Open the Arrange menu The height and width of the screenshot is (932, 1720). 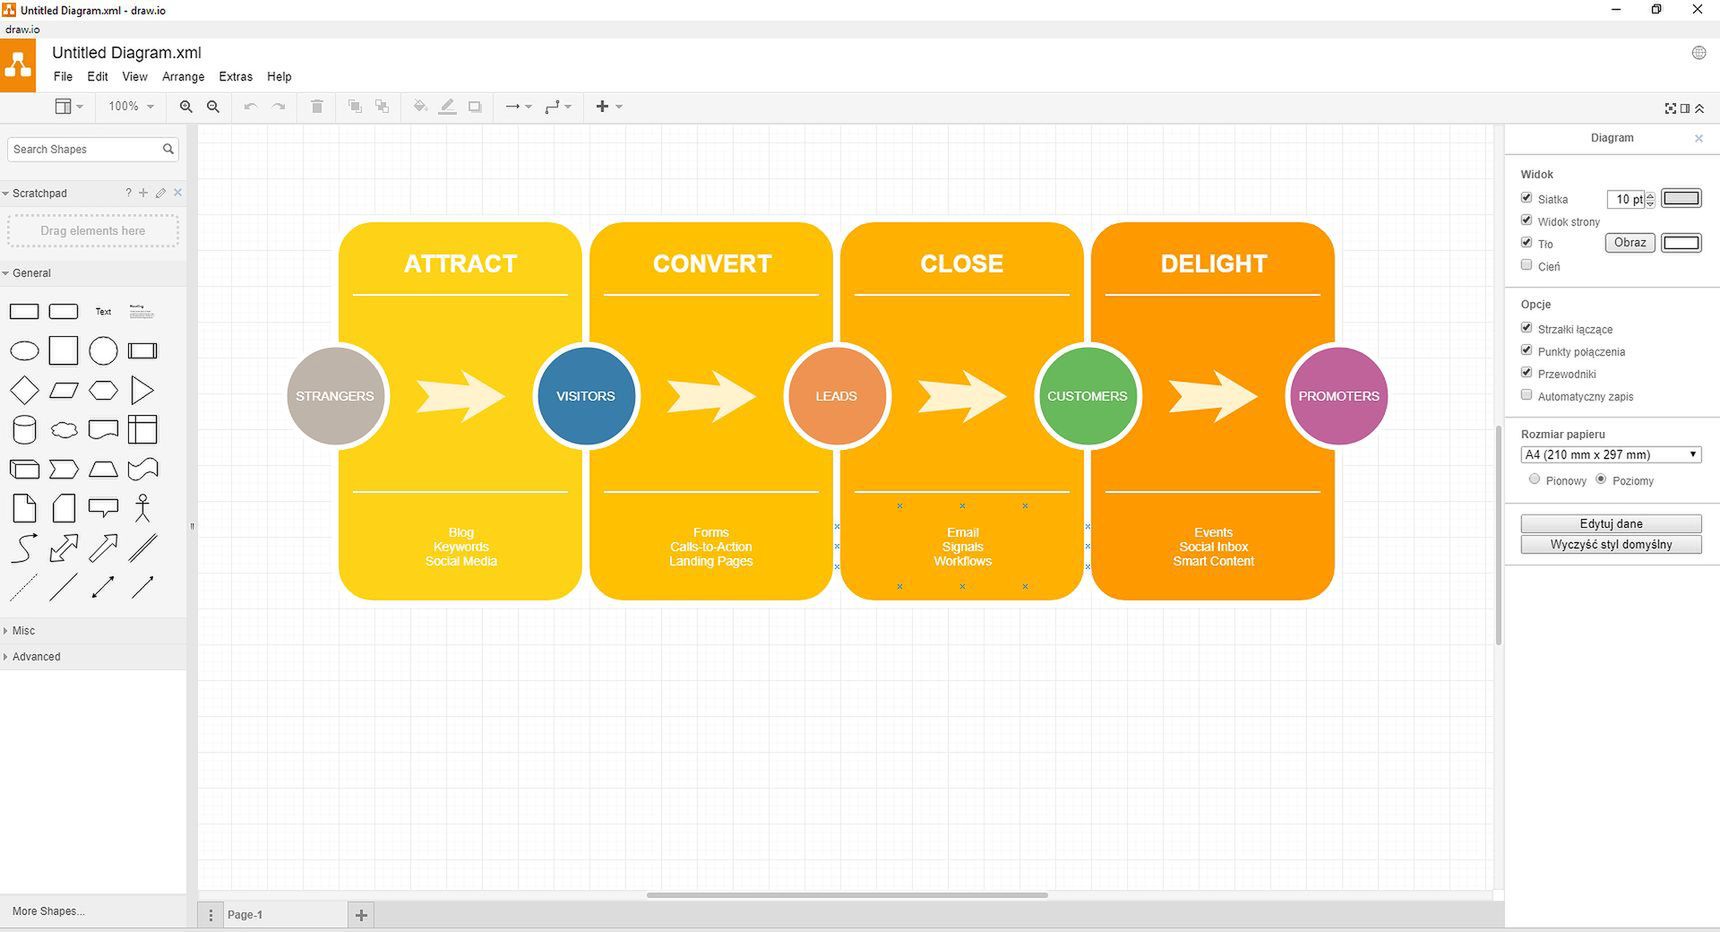point(183,77)
